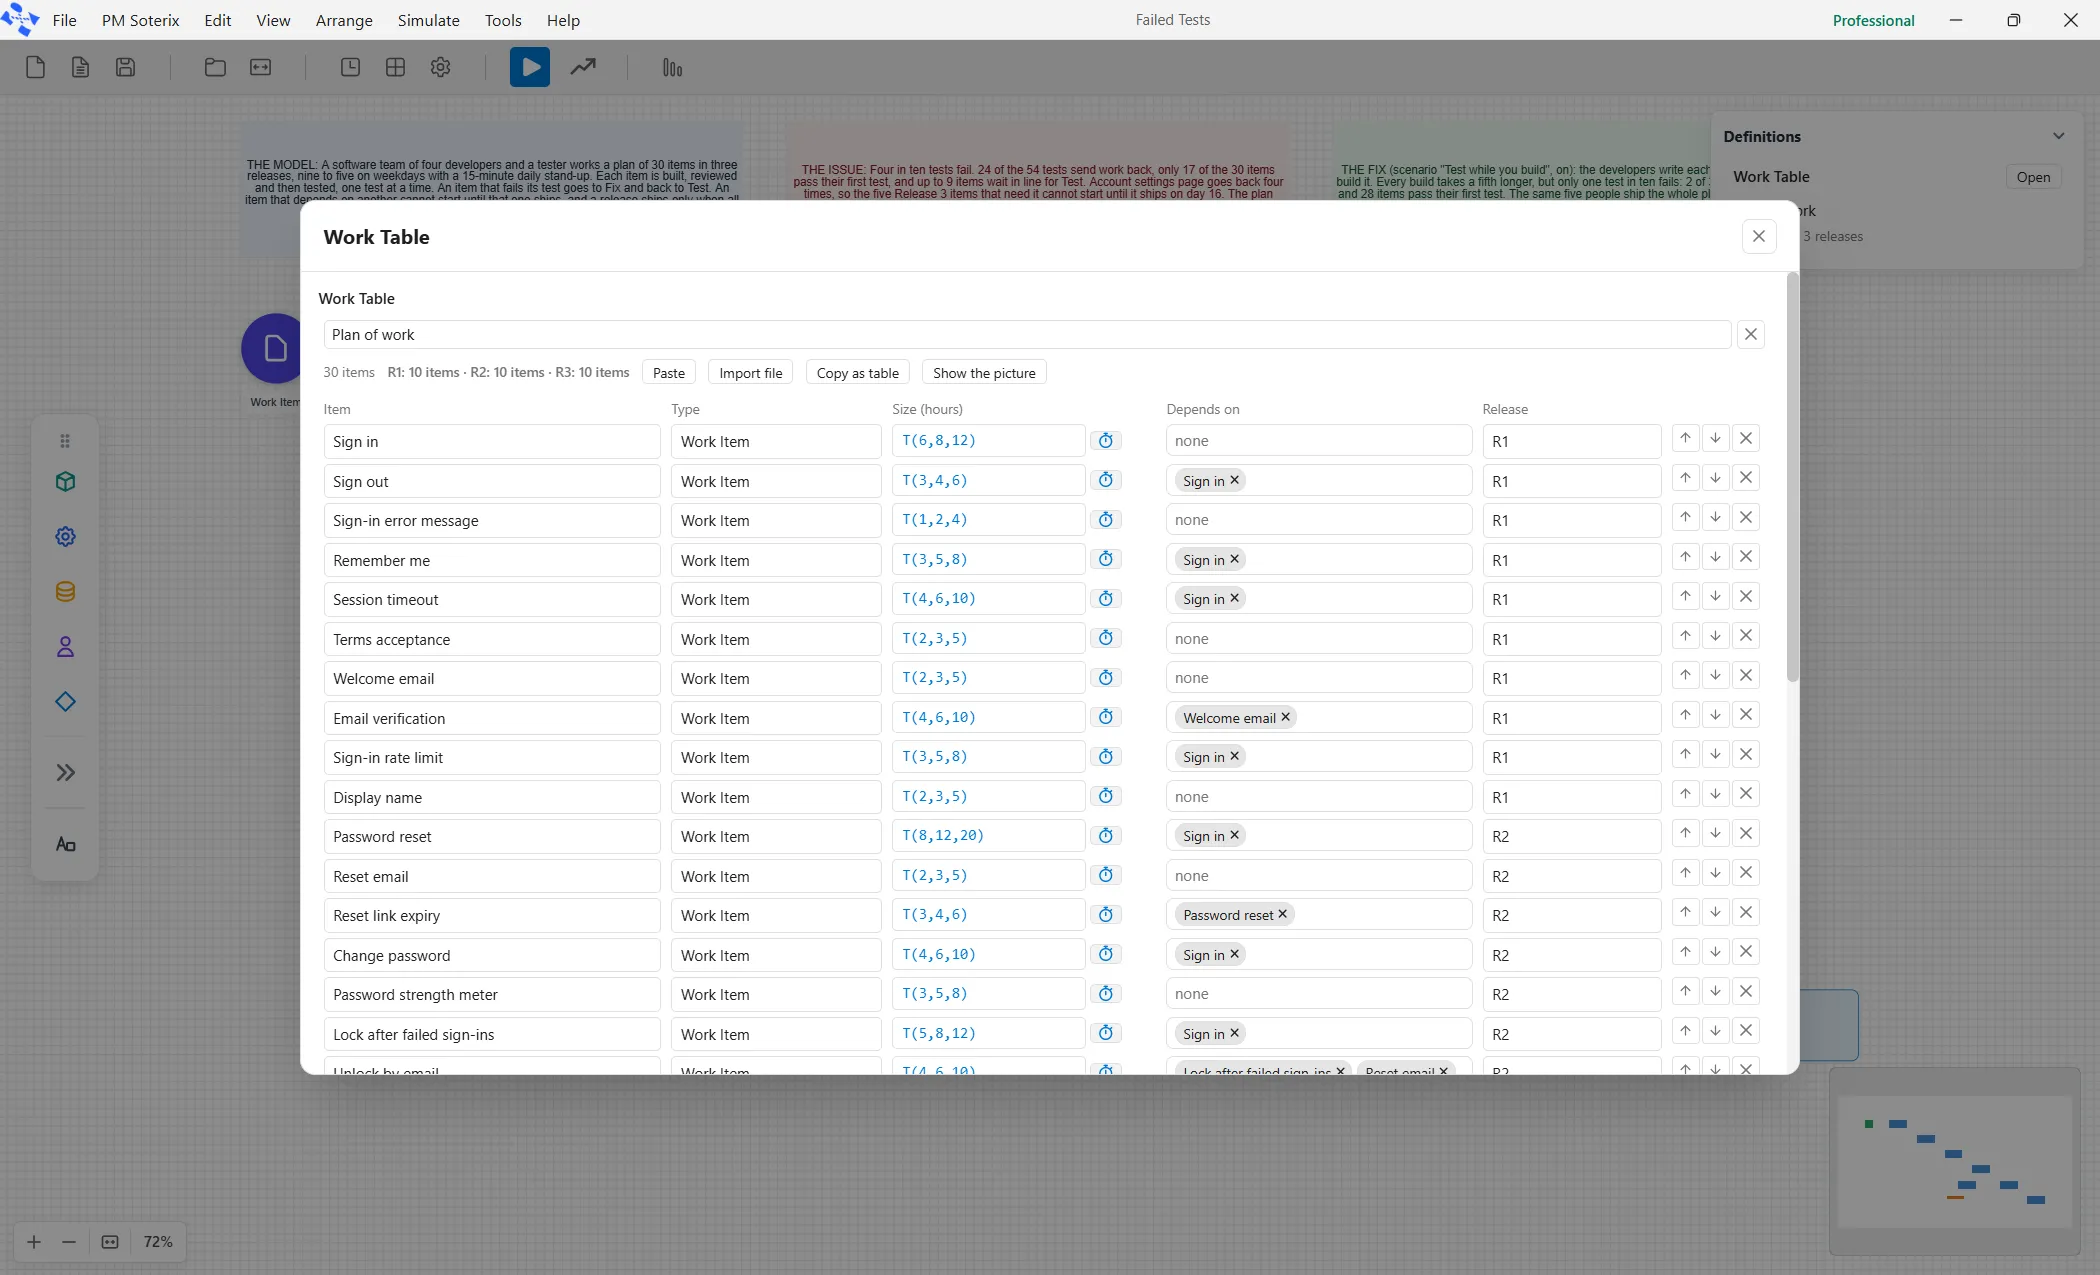Click the grid table toolbar icon
This screenshot has height=1275, width=2100.
(x=395, y=67)
